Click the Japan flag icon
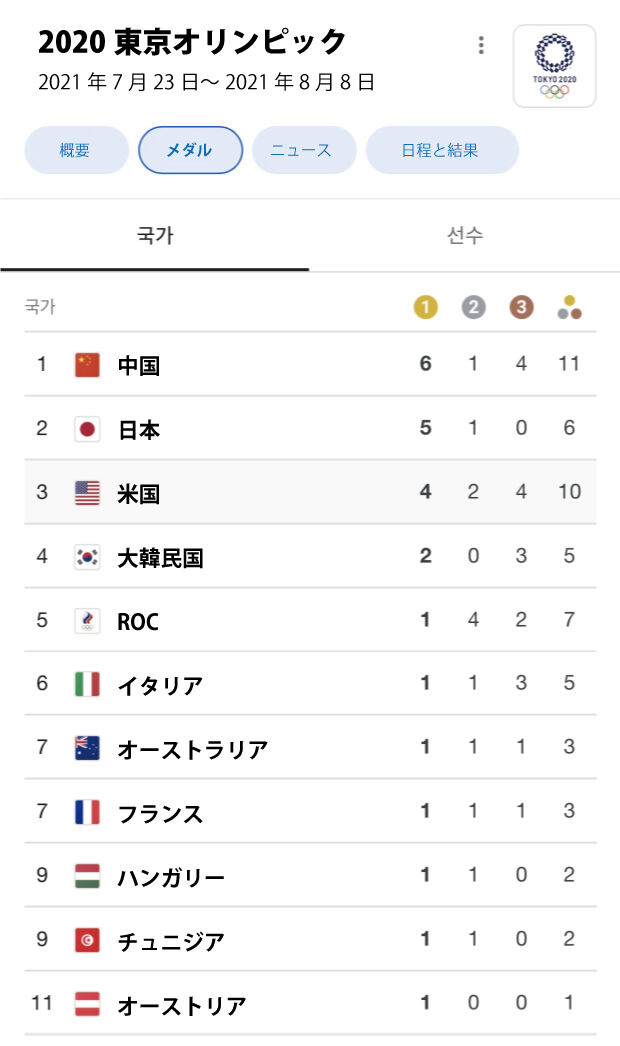This screenshot has height=1046, width=620. click(x=88, y=429)
